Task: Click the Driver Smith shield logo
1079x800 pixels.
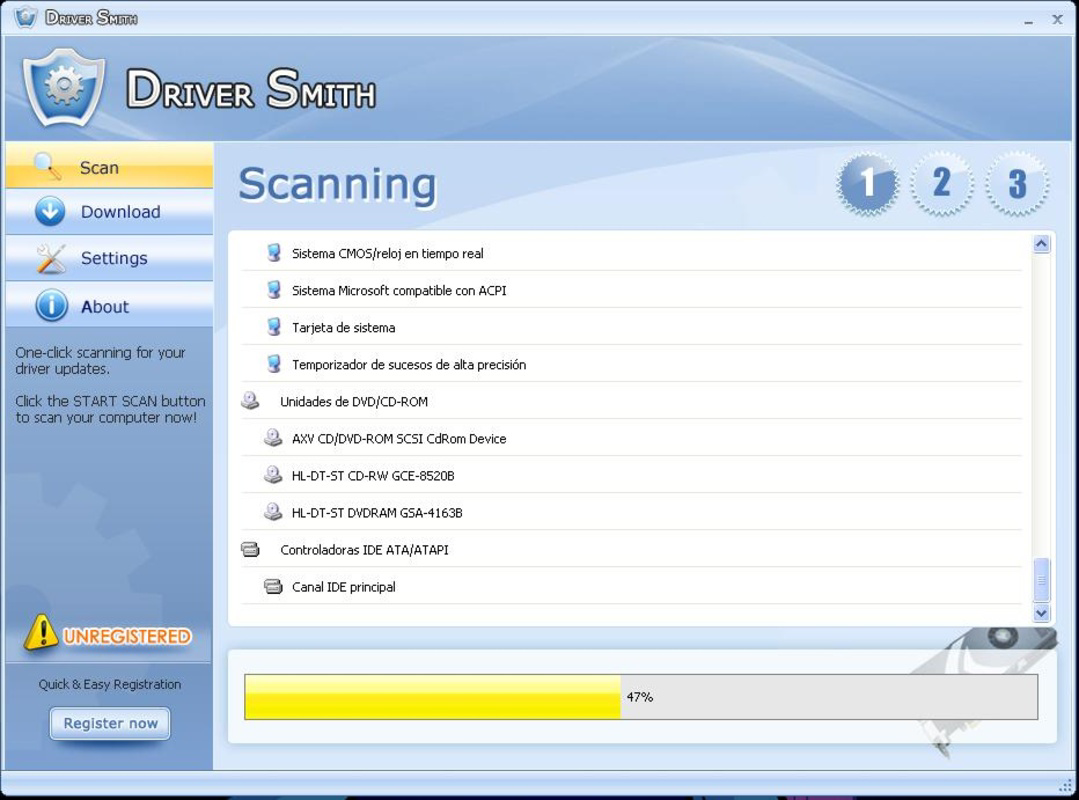Action: tap(64, 87)
